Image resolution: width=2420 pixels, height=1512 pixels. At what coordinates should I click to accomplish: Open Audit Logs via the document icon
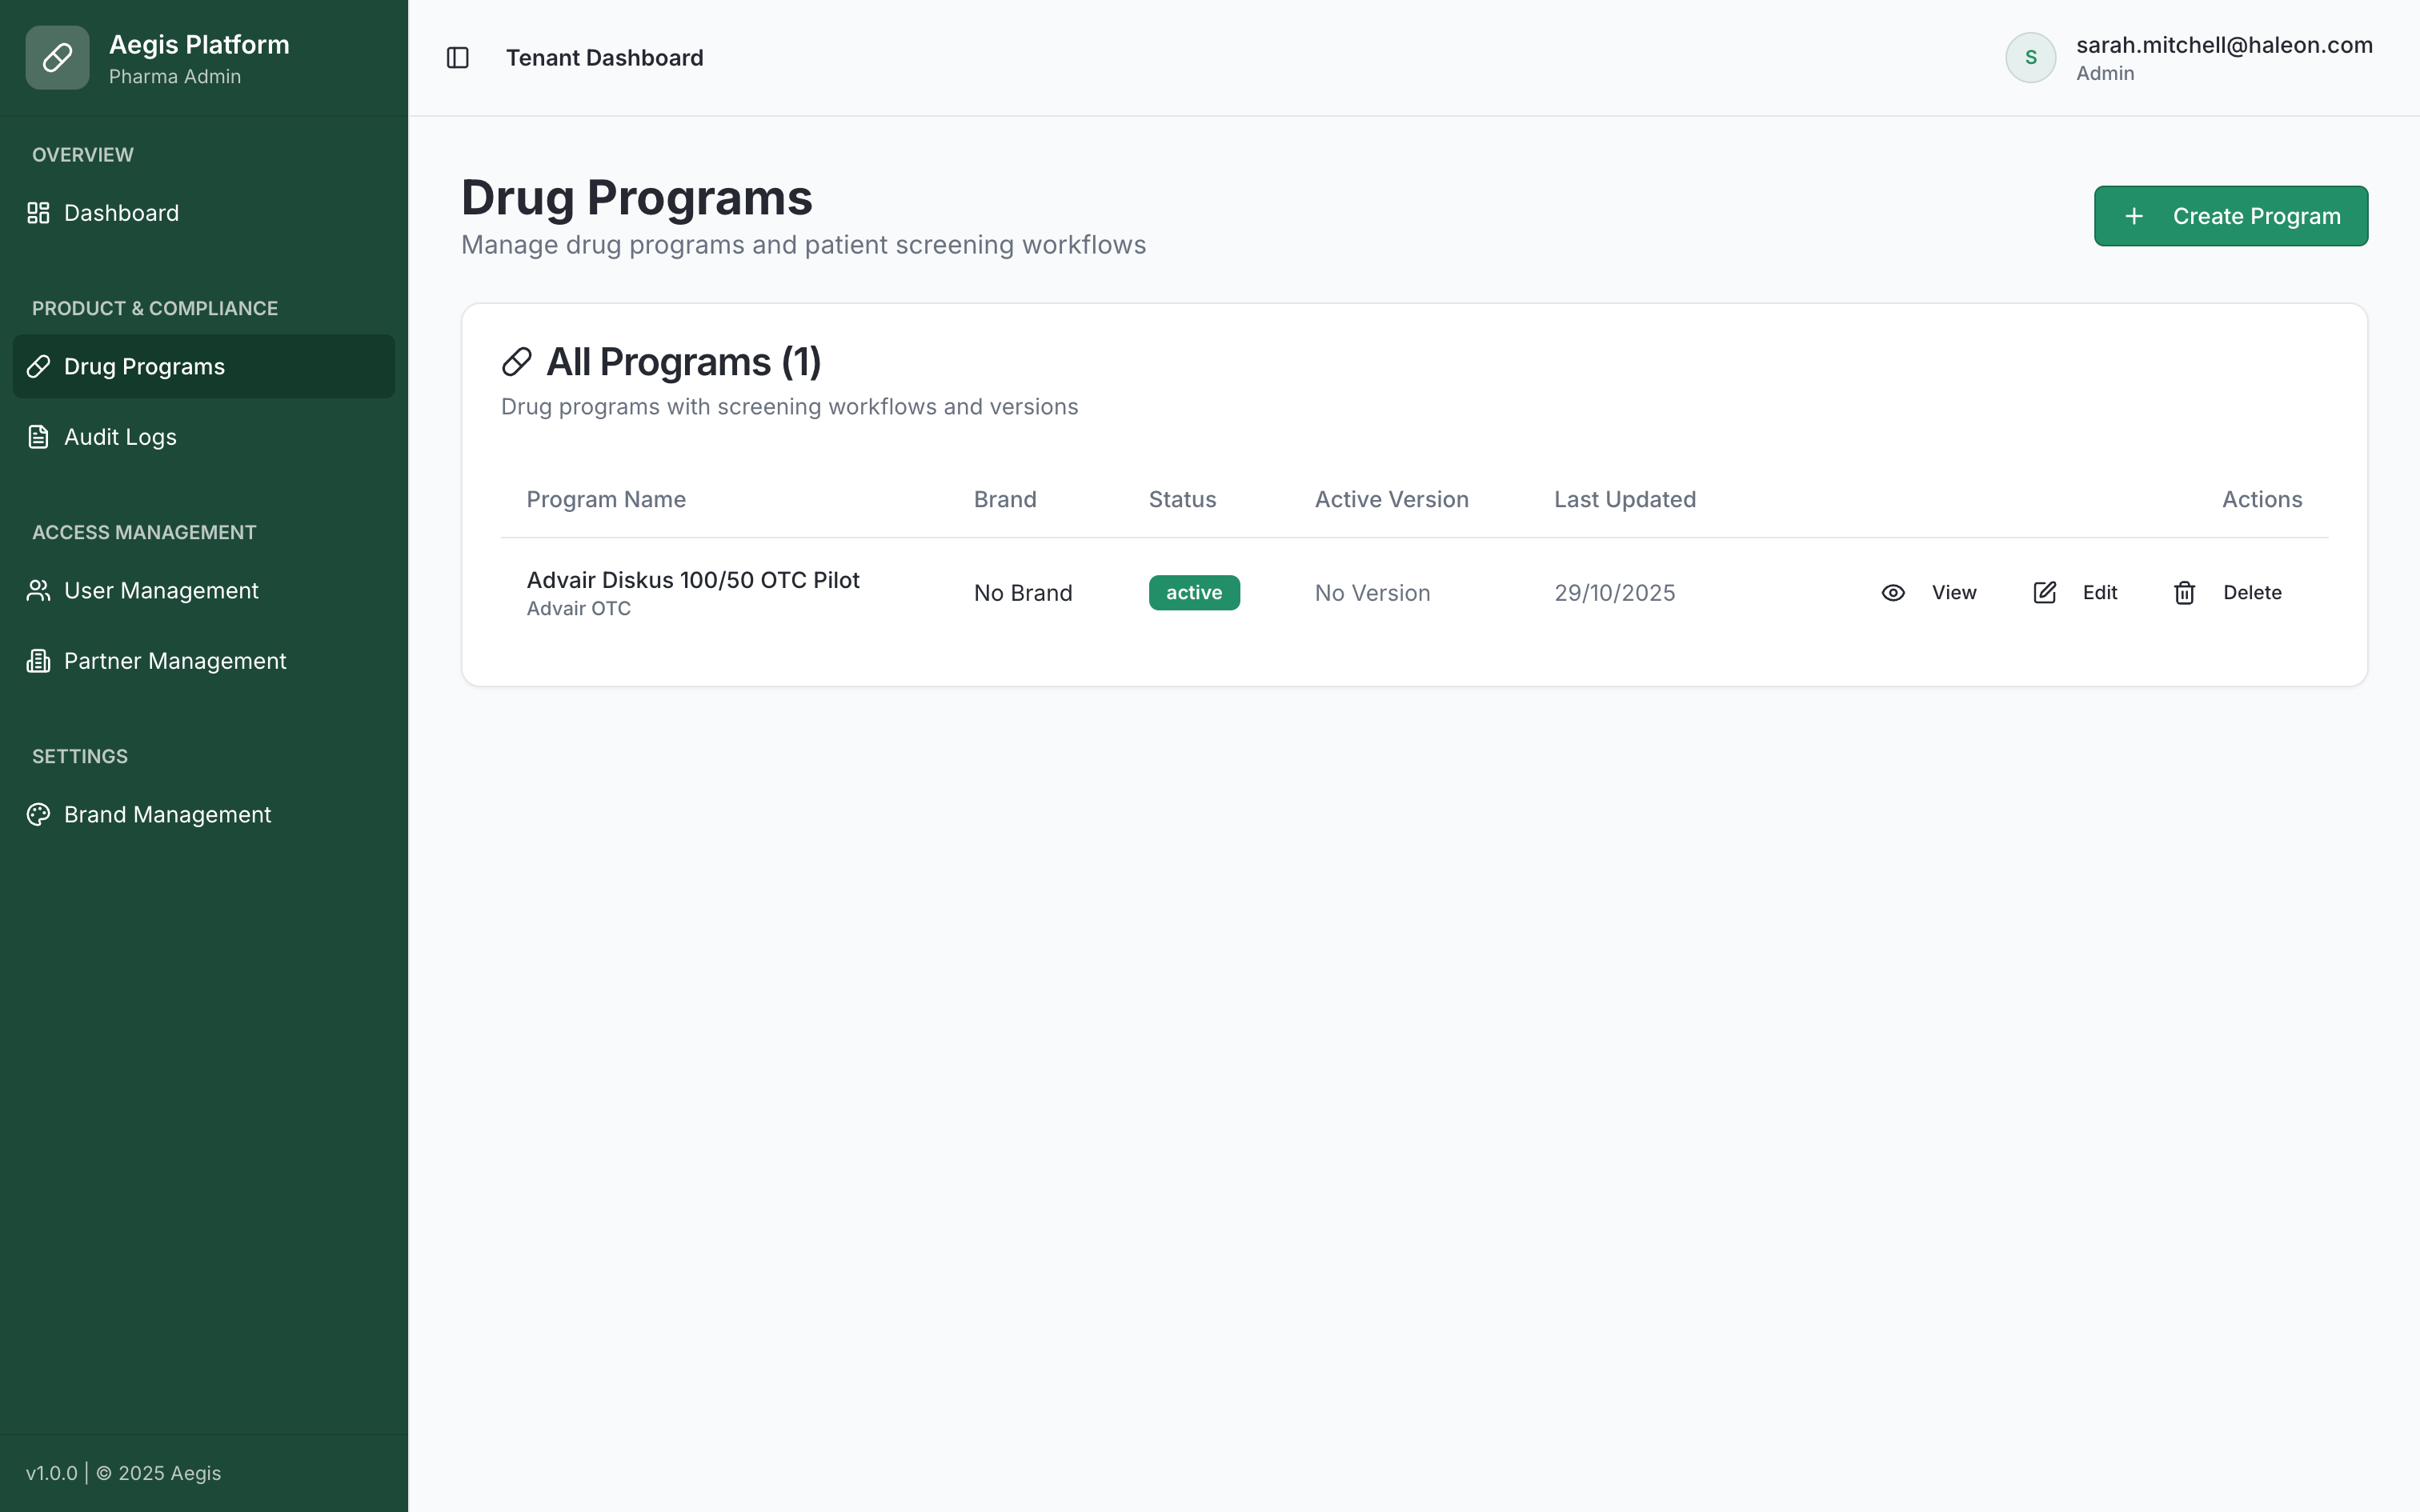[x=38, y=436]
